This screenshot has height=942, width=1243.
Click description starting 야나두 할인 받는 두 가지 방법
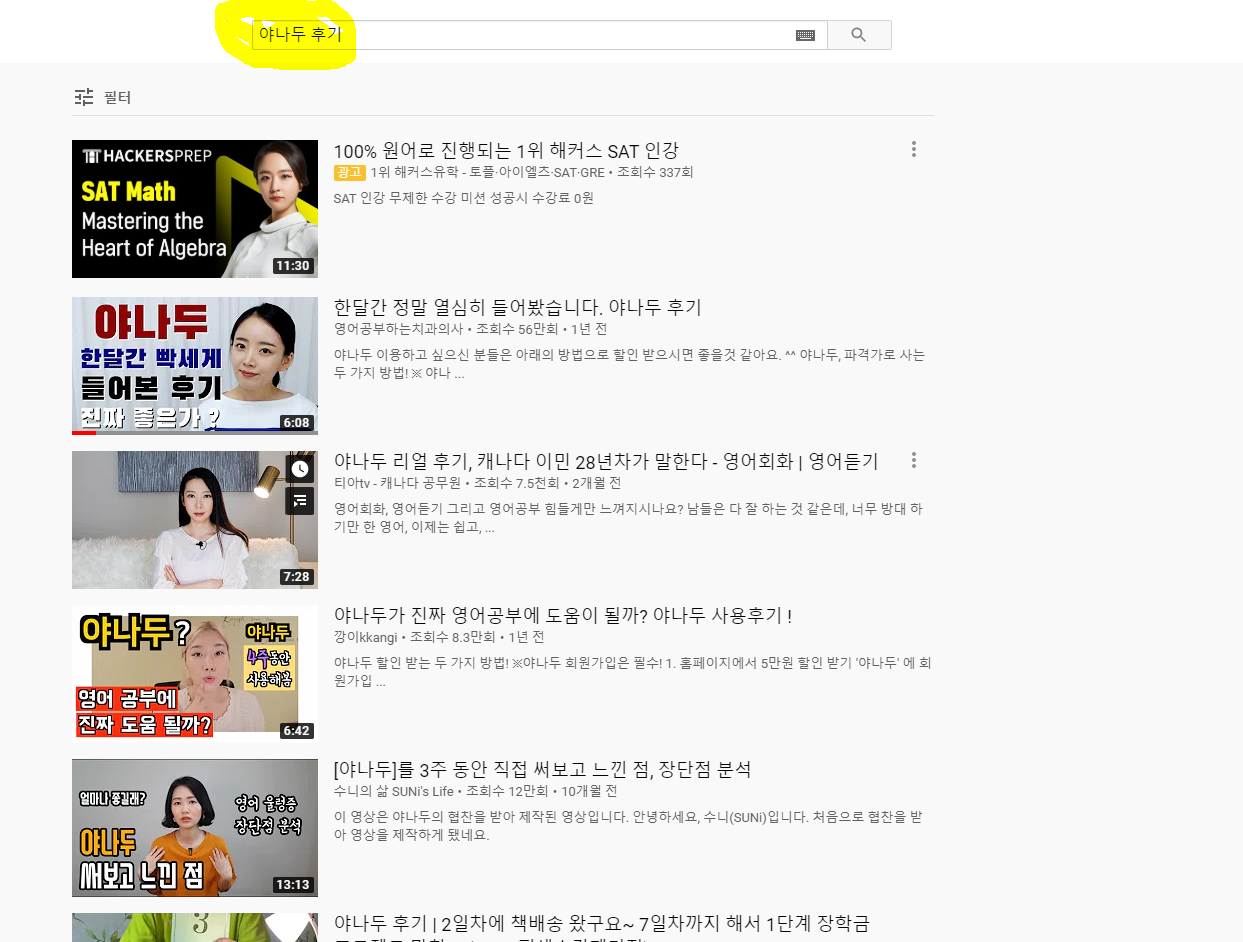pos(633,672)
